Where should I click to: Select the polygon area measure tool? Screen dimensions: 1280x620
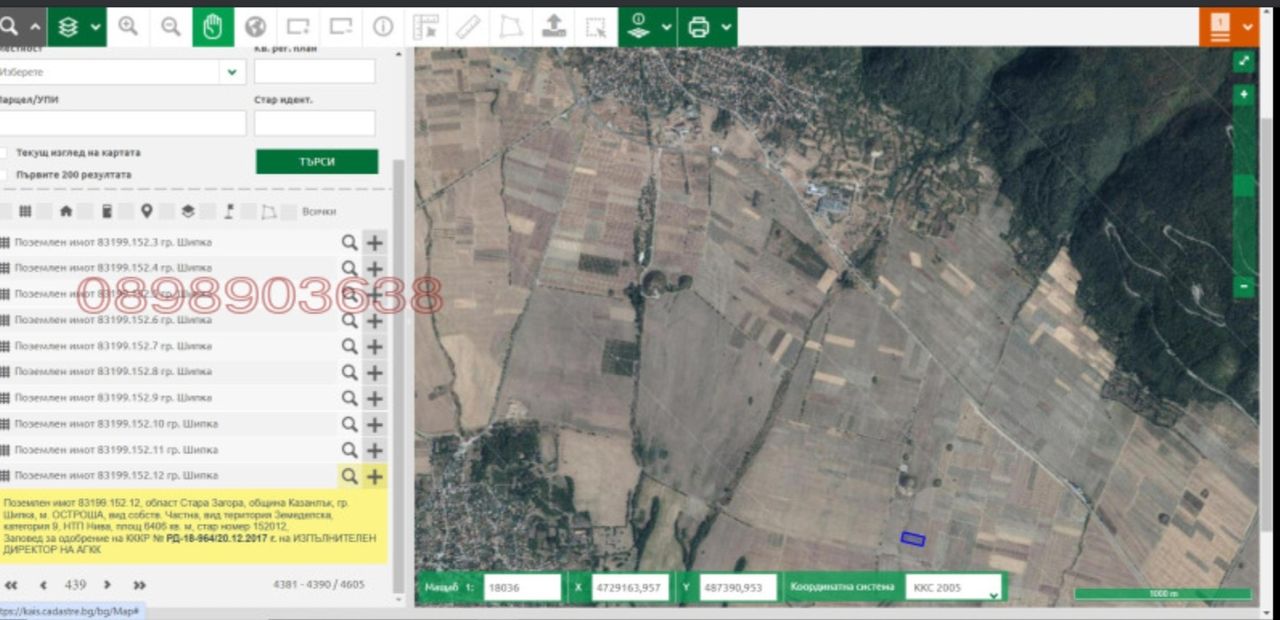(511, 27)
